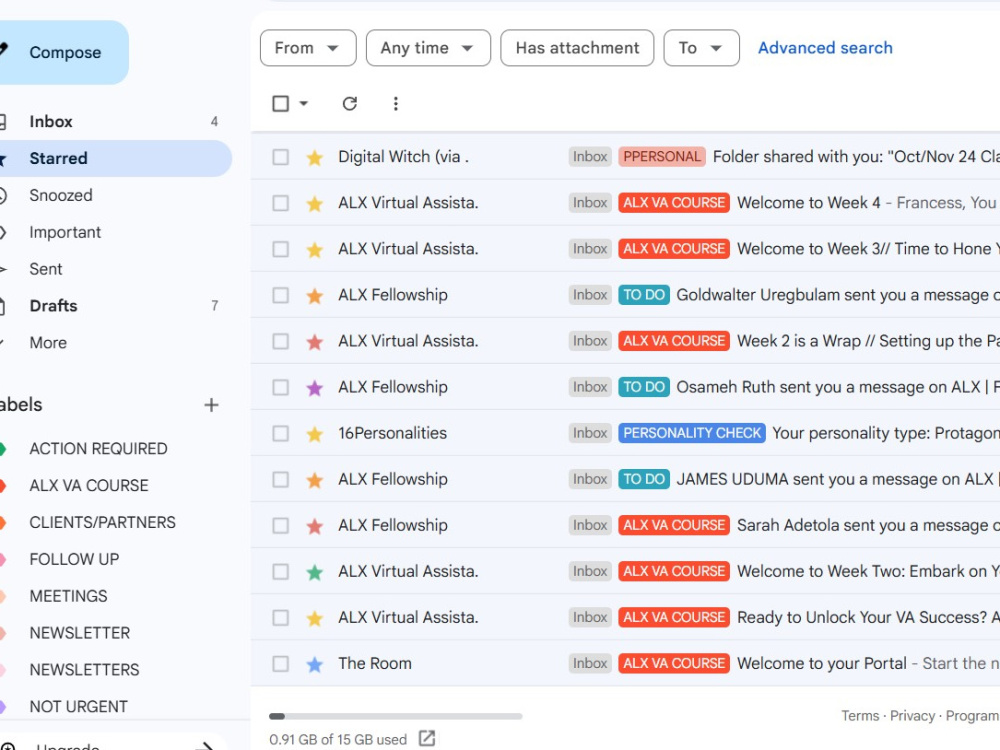Image resolution: width=1000 pixels, height=750 pixels.
Task: Toggle the star on 16Personalities email
Action: pos(314,433)
